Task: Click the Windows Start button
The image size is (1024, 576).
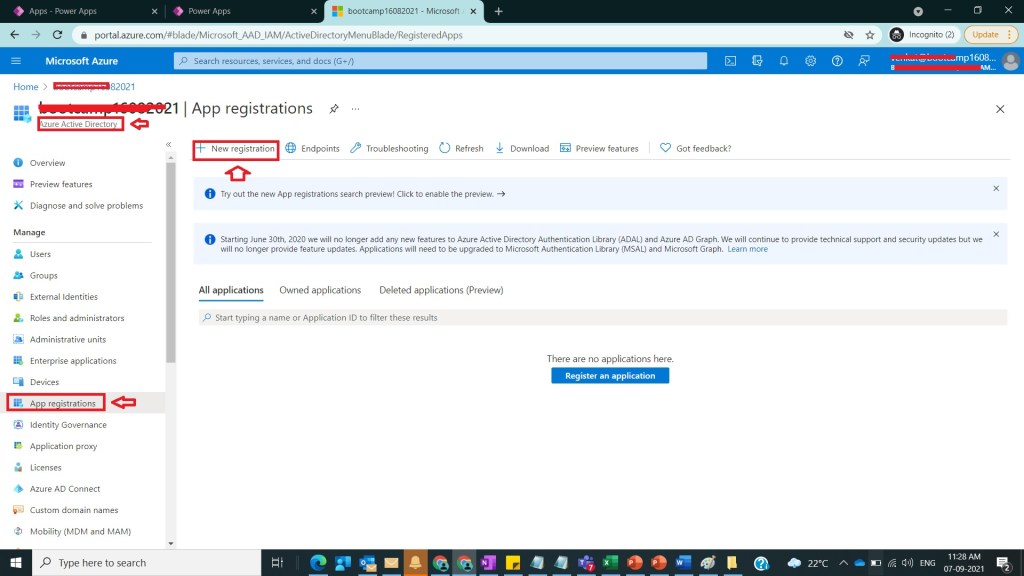Action: (x=17, y=562)
